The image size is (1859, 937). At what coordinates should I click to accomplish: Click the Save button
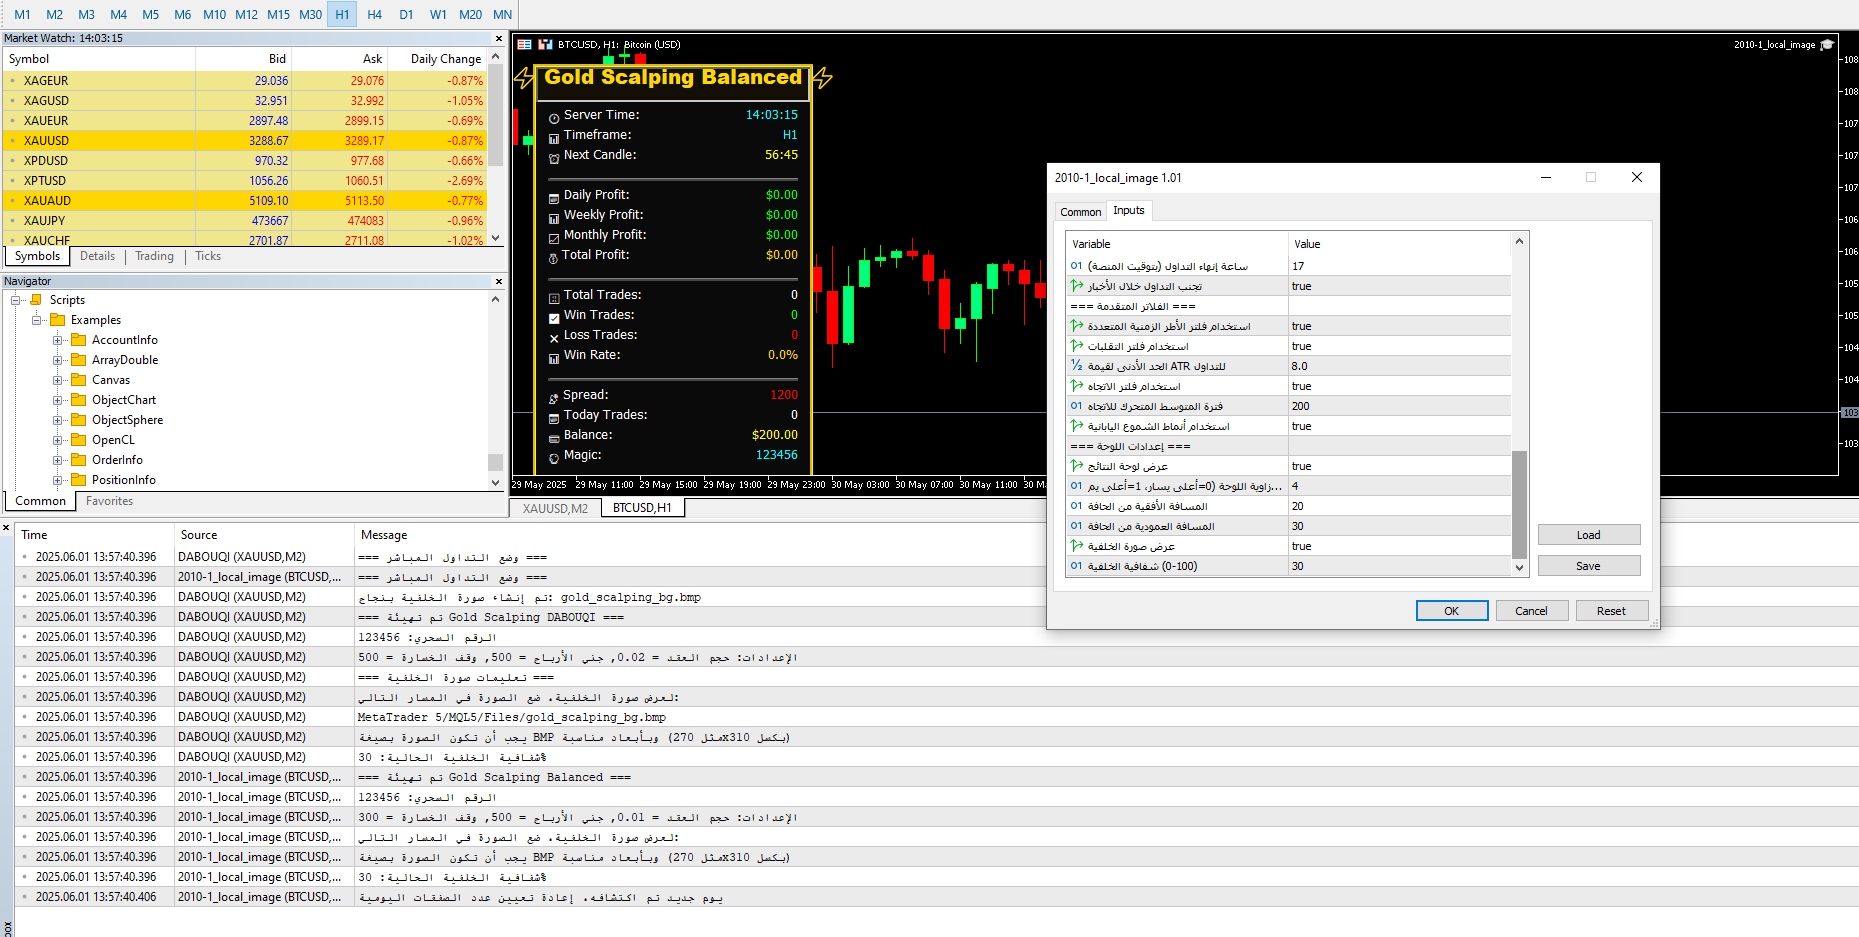pyautogui.click(x=1588, y=566)
